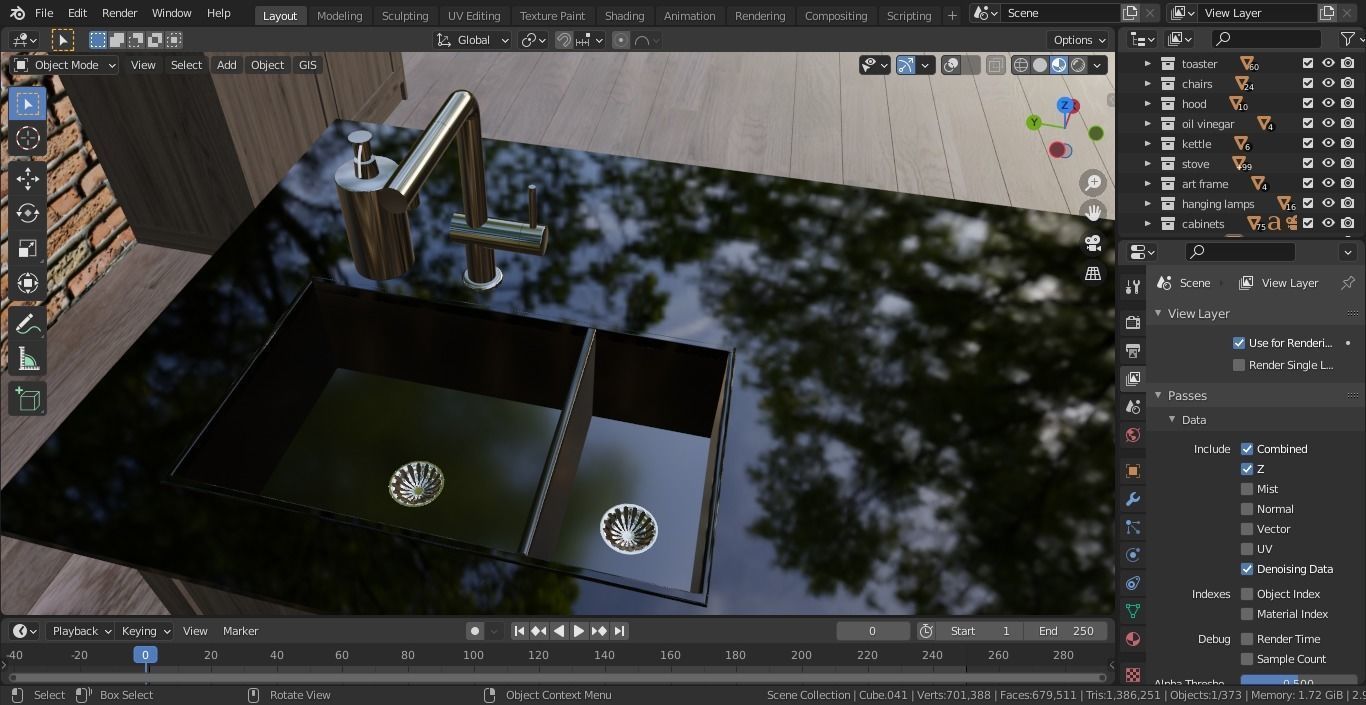This screenshot has width=1366, height=705.
Task: Activate the Select Box tool
Action: coord(28,103)
